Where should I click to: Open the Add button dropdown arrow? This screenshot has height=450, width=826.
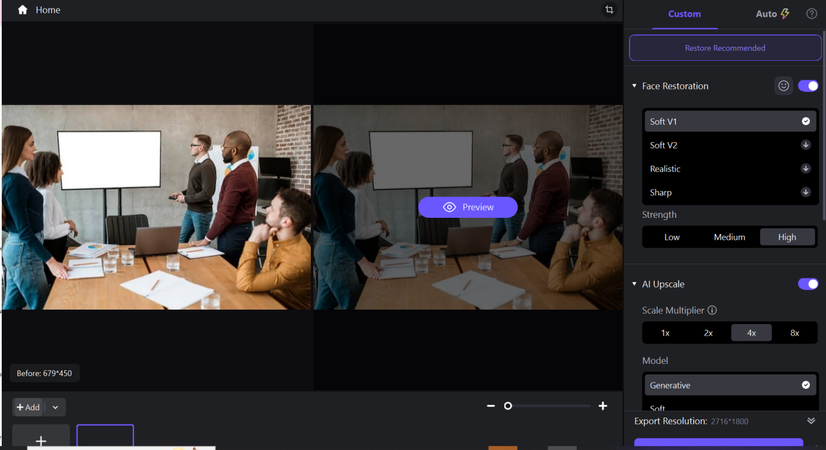point(55,407)
